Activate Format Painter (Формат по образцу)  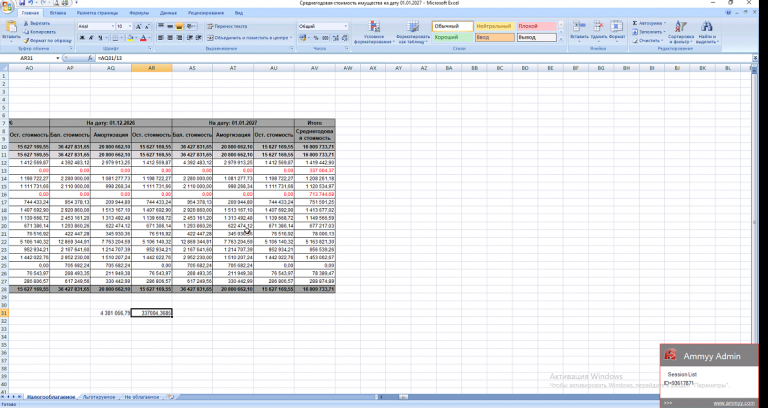coord(48,41)
